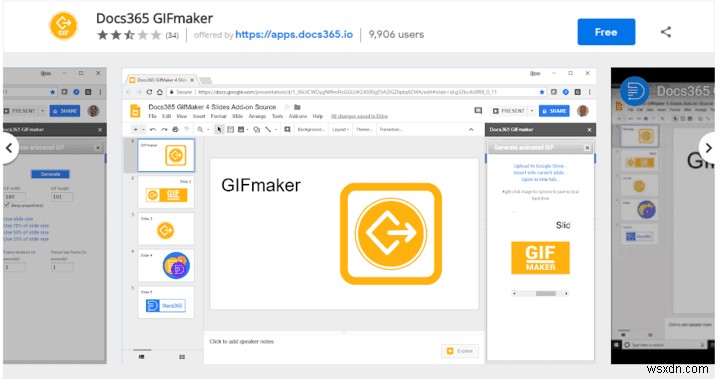This screenshot has height=379, width=720.
Task: Select the slide 1 GIFmaker thumbnail
Action: pos(166,155)
